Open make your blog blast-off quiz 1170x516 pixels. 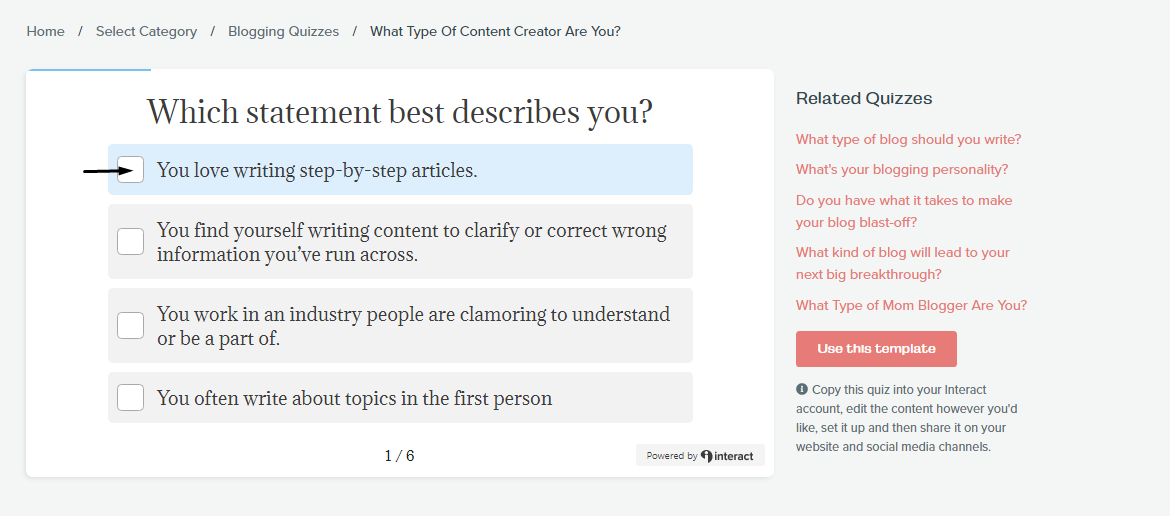click(x=904, y=211)
